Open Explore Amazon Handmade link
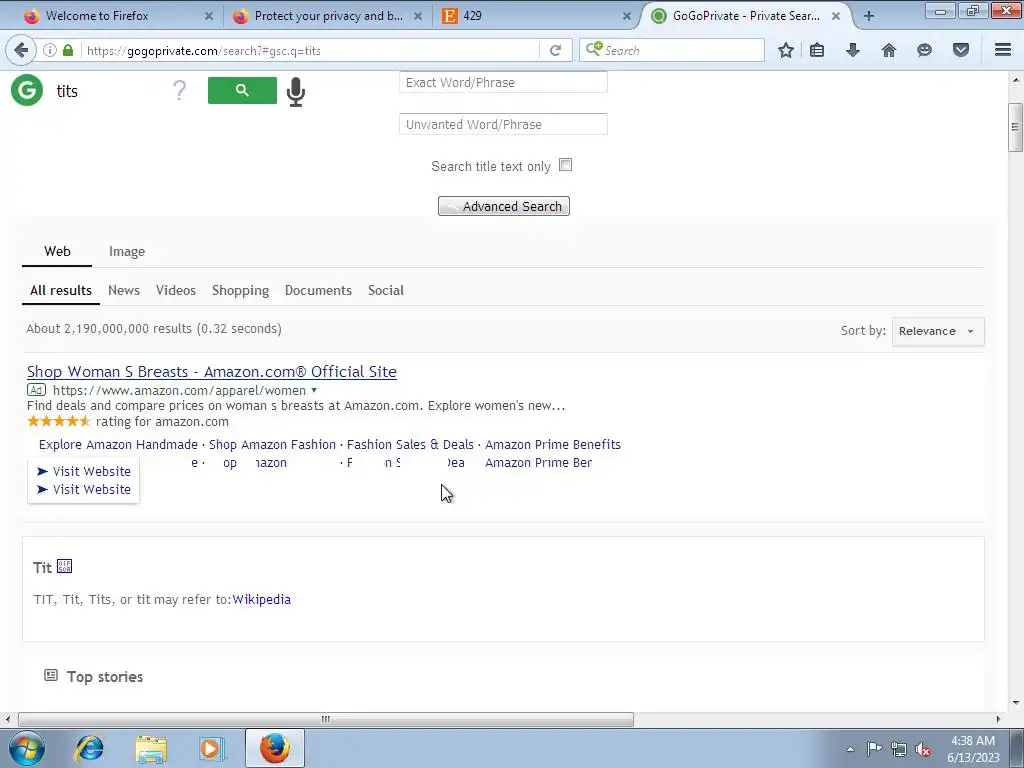 coord(118,445)
